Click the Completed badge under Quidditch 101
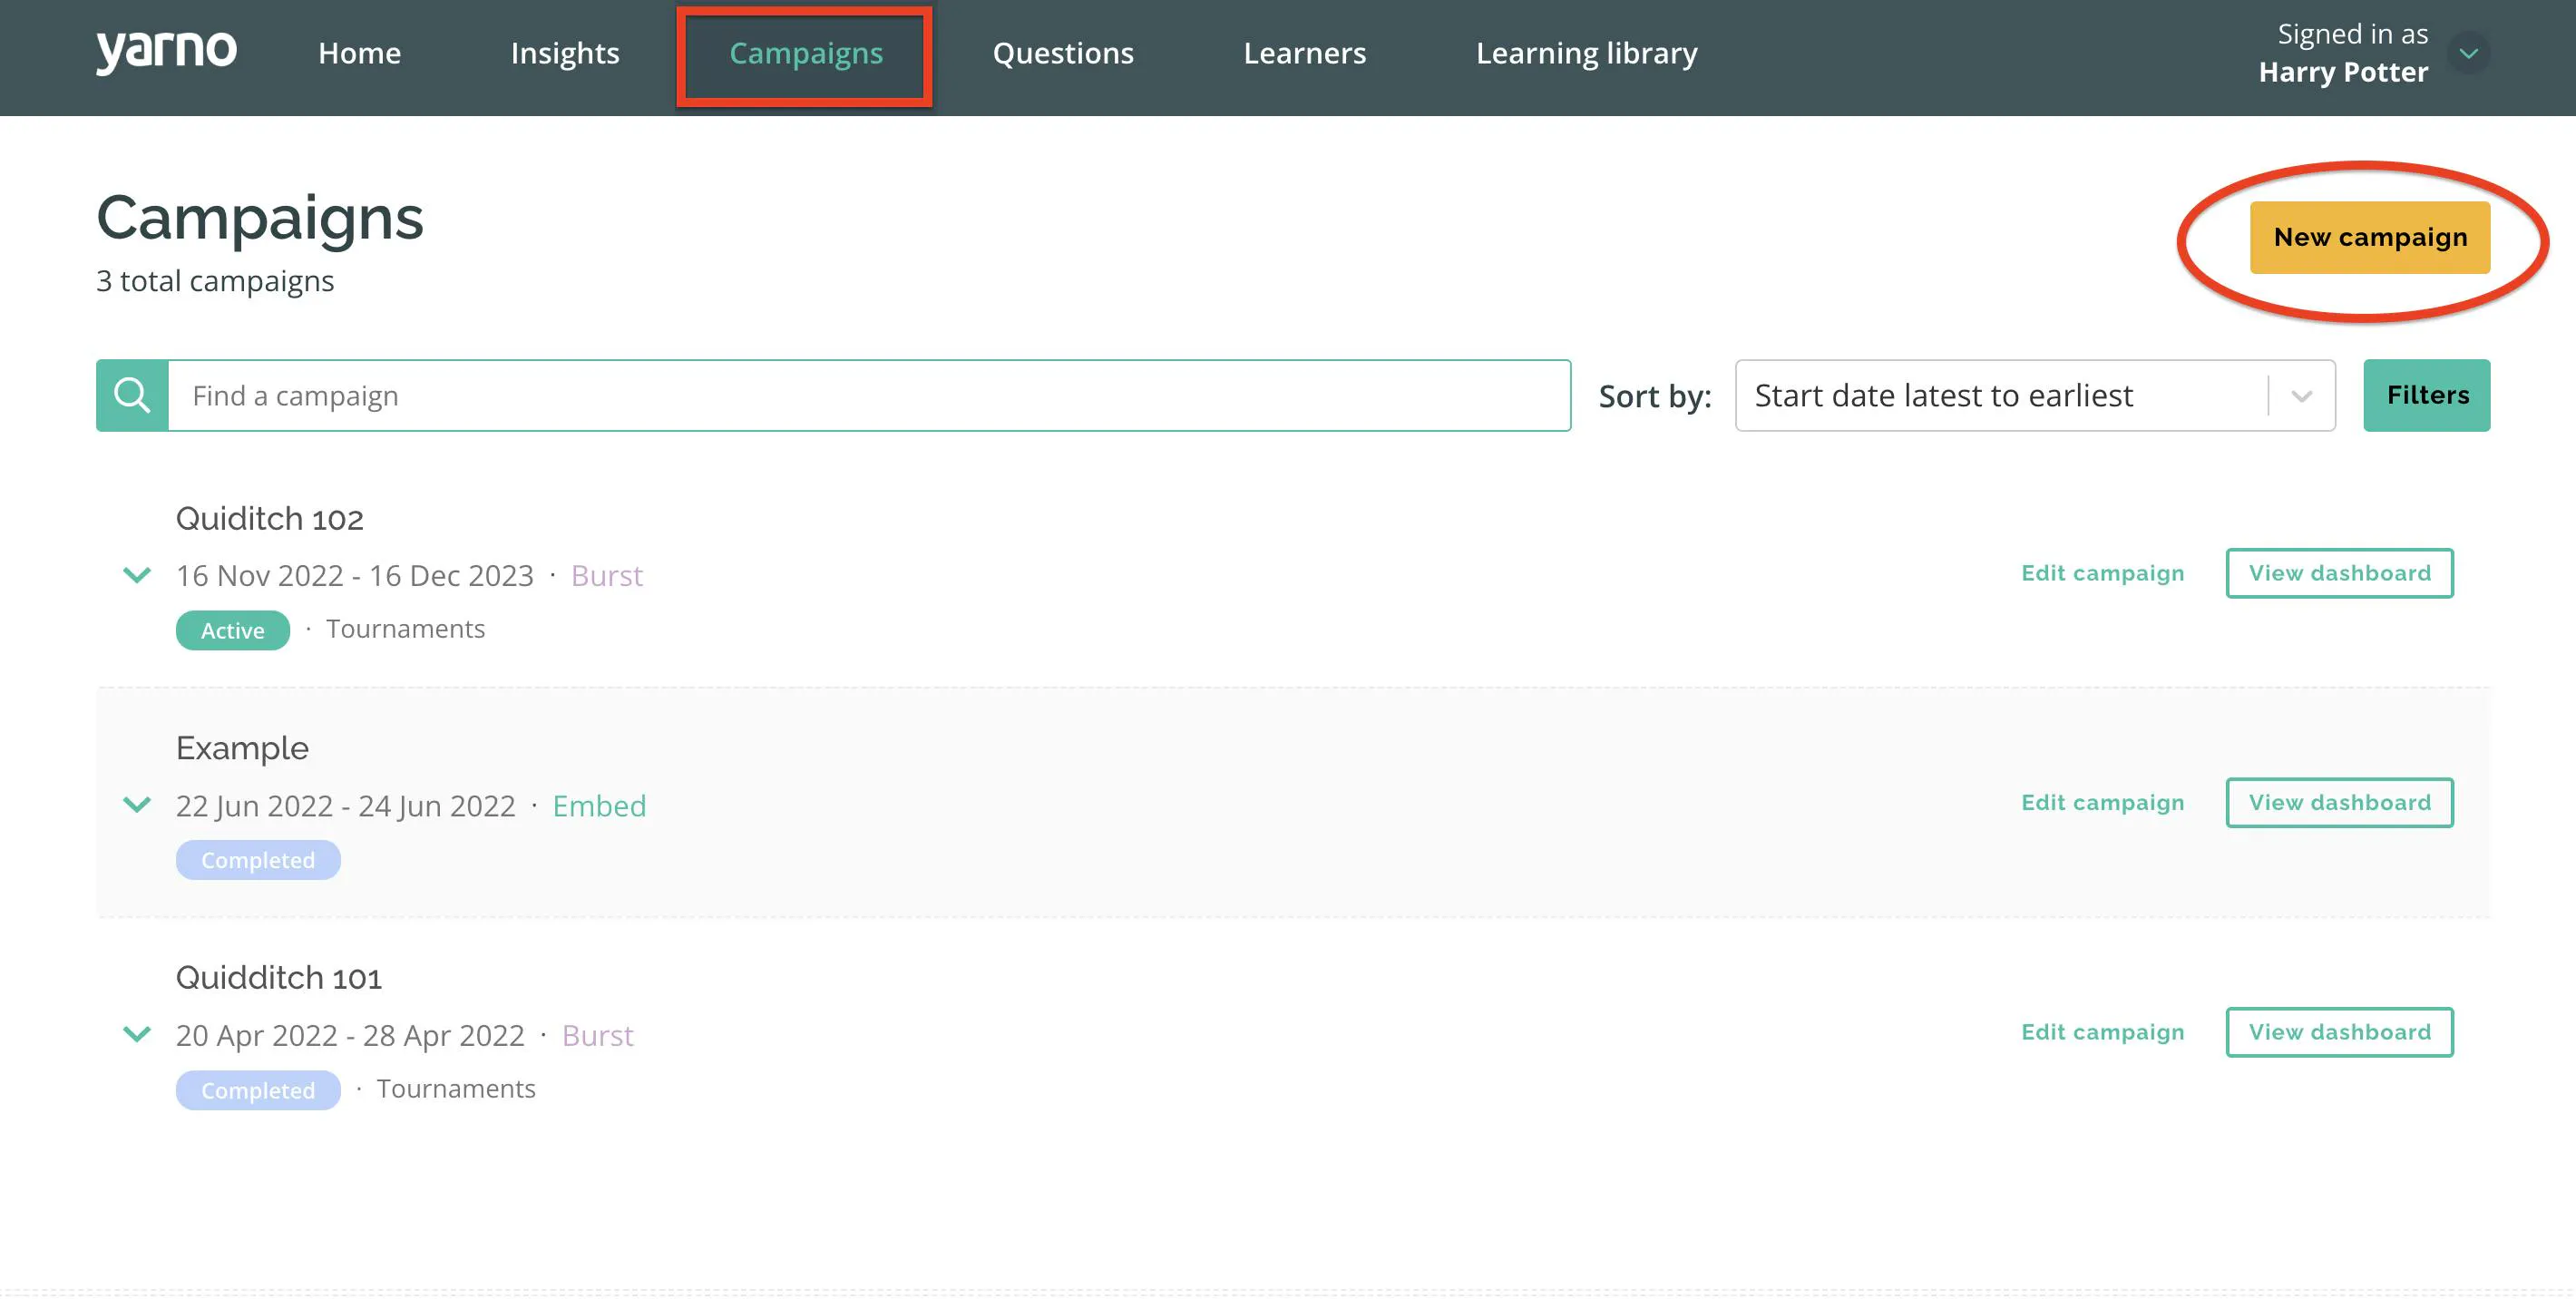This screenshot has height=1299, width=2576. click(258, 1090)
